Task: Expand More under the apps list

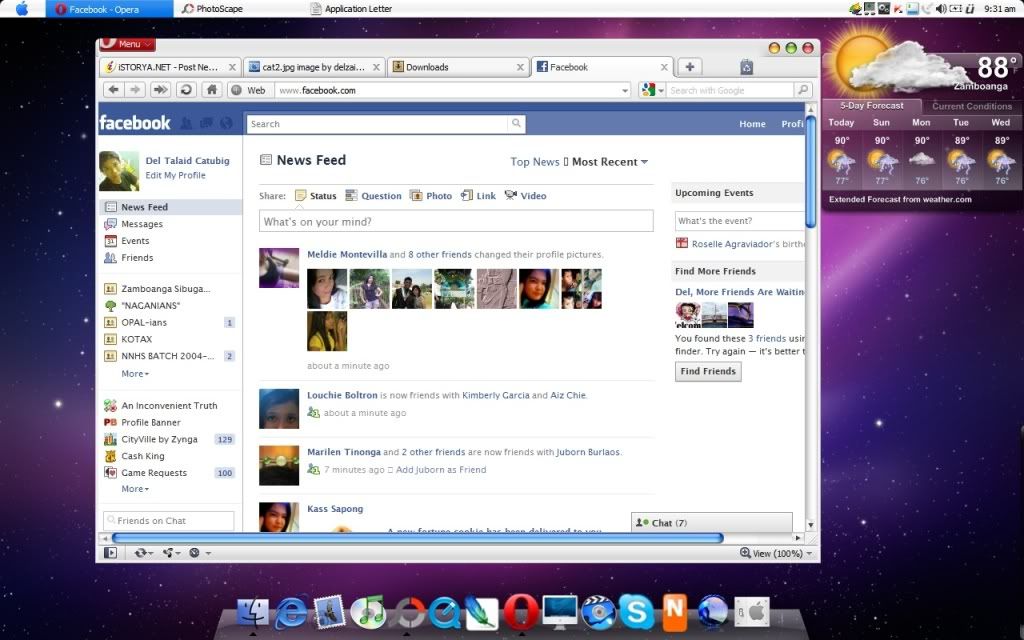Action: point(135,488)
